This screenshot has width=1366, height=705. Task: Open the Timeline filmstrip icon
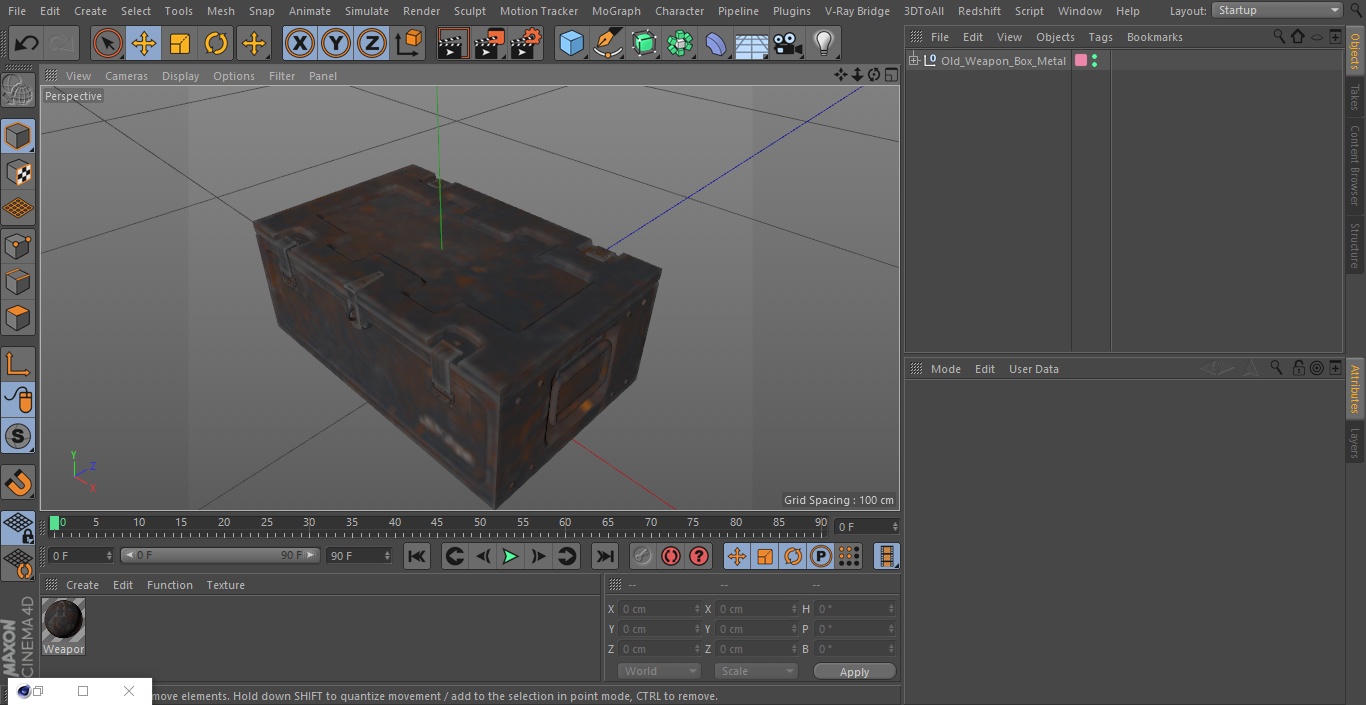click(x=886, y=556)
